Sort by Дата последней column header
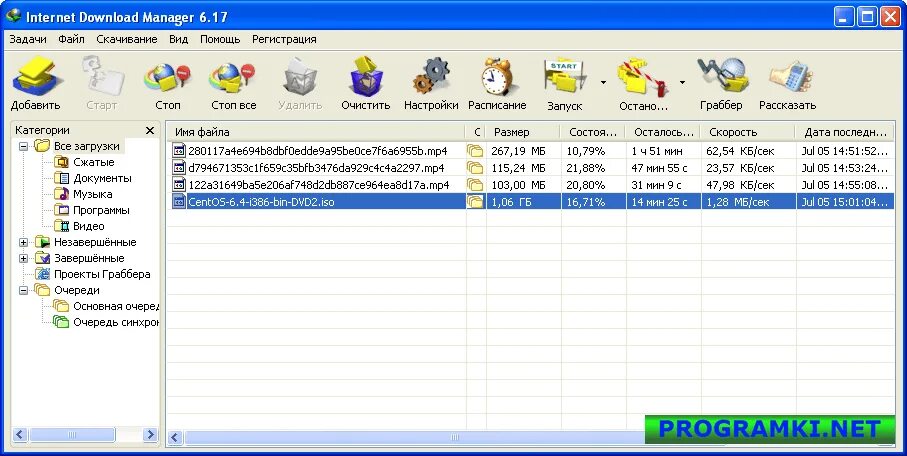907x456 pixels. pos(845,132)
